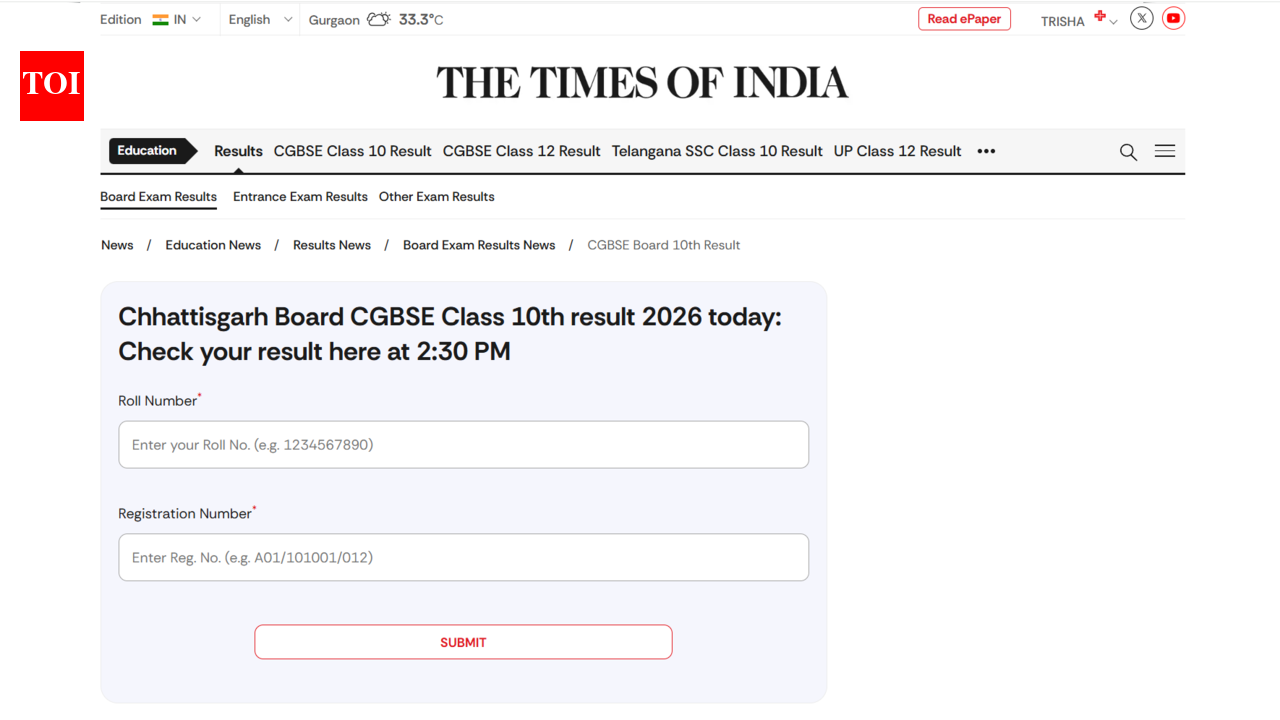This screenshot has width=1280, height=720.
Task: Select the CGBSE Class 12 Result menu item
Action: pyautogui.click(x=521, y=151)
